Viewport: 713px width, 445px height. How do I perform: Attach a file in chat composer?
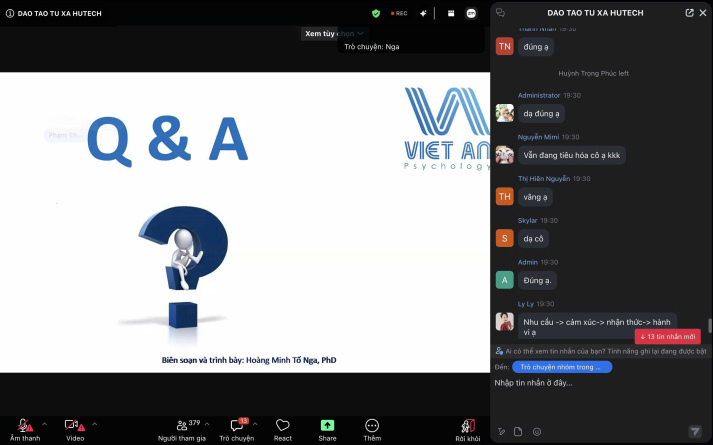tap(518, 431)
